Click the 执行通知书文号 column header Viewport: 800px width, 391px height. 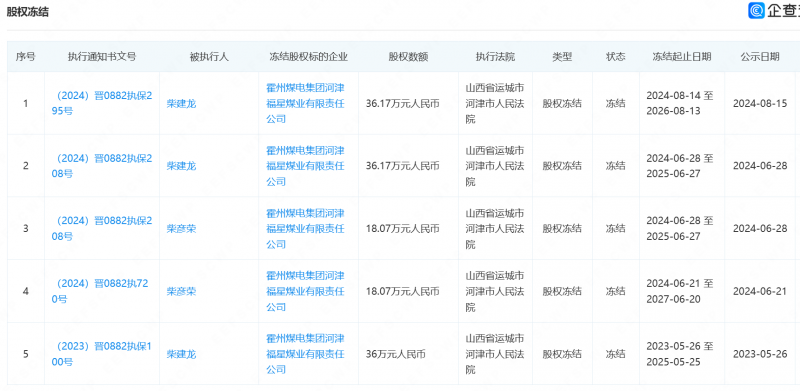click(x=102, y=57)
